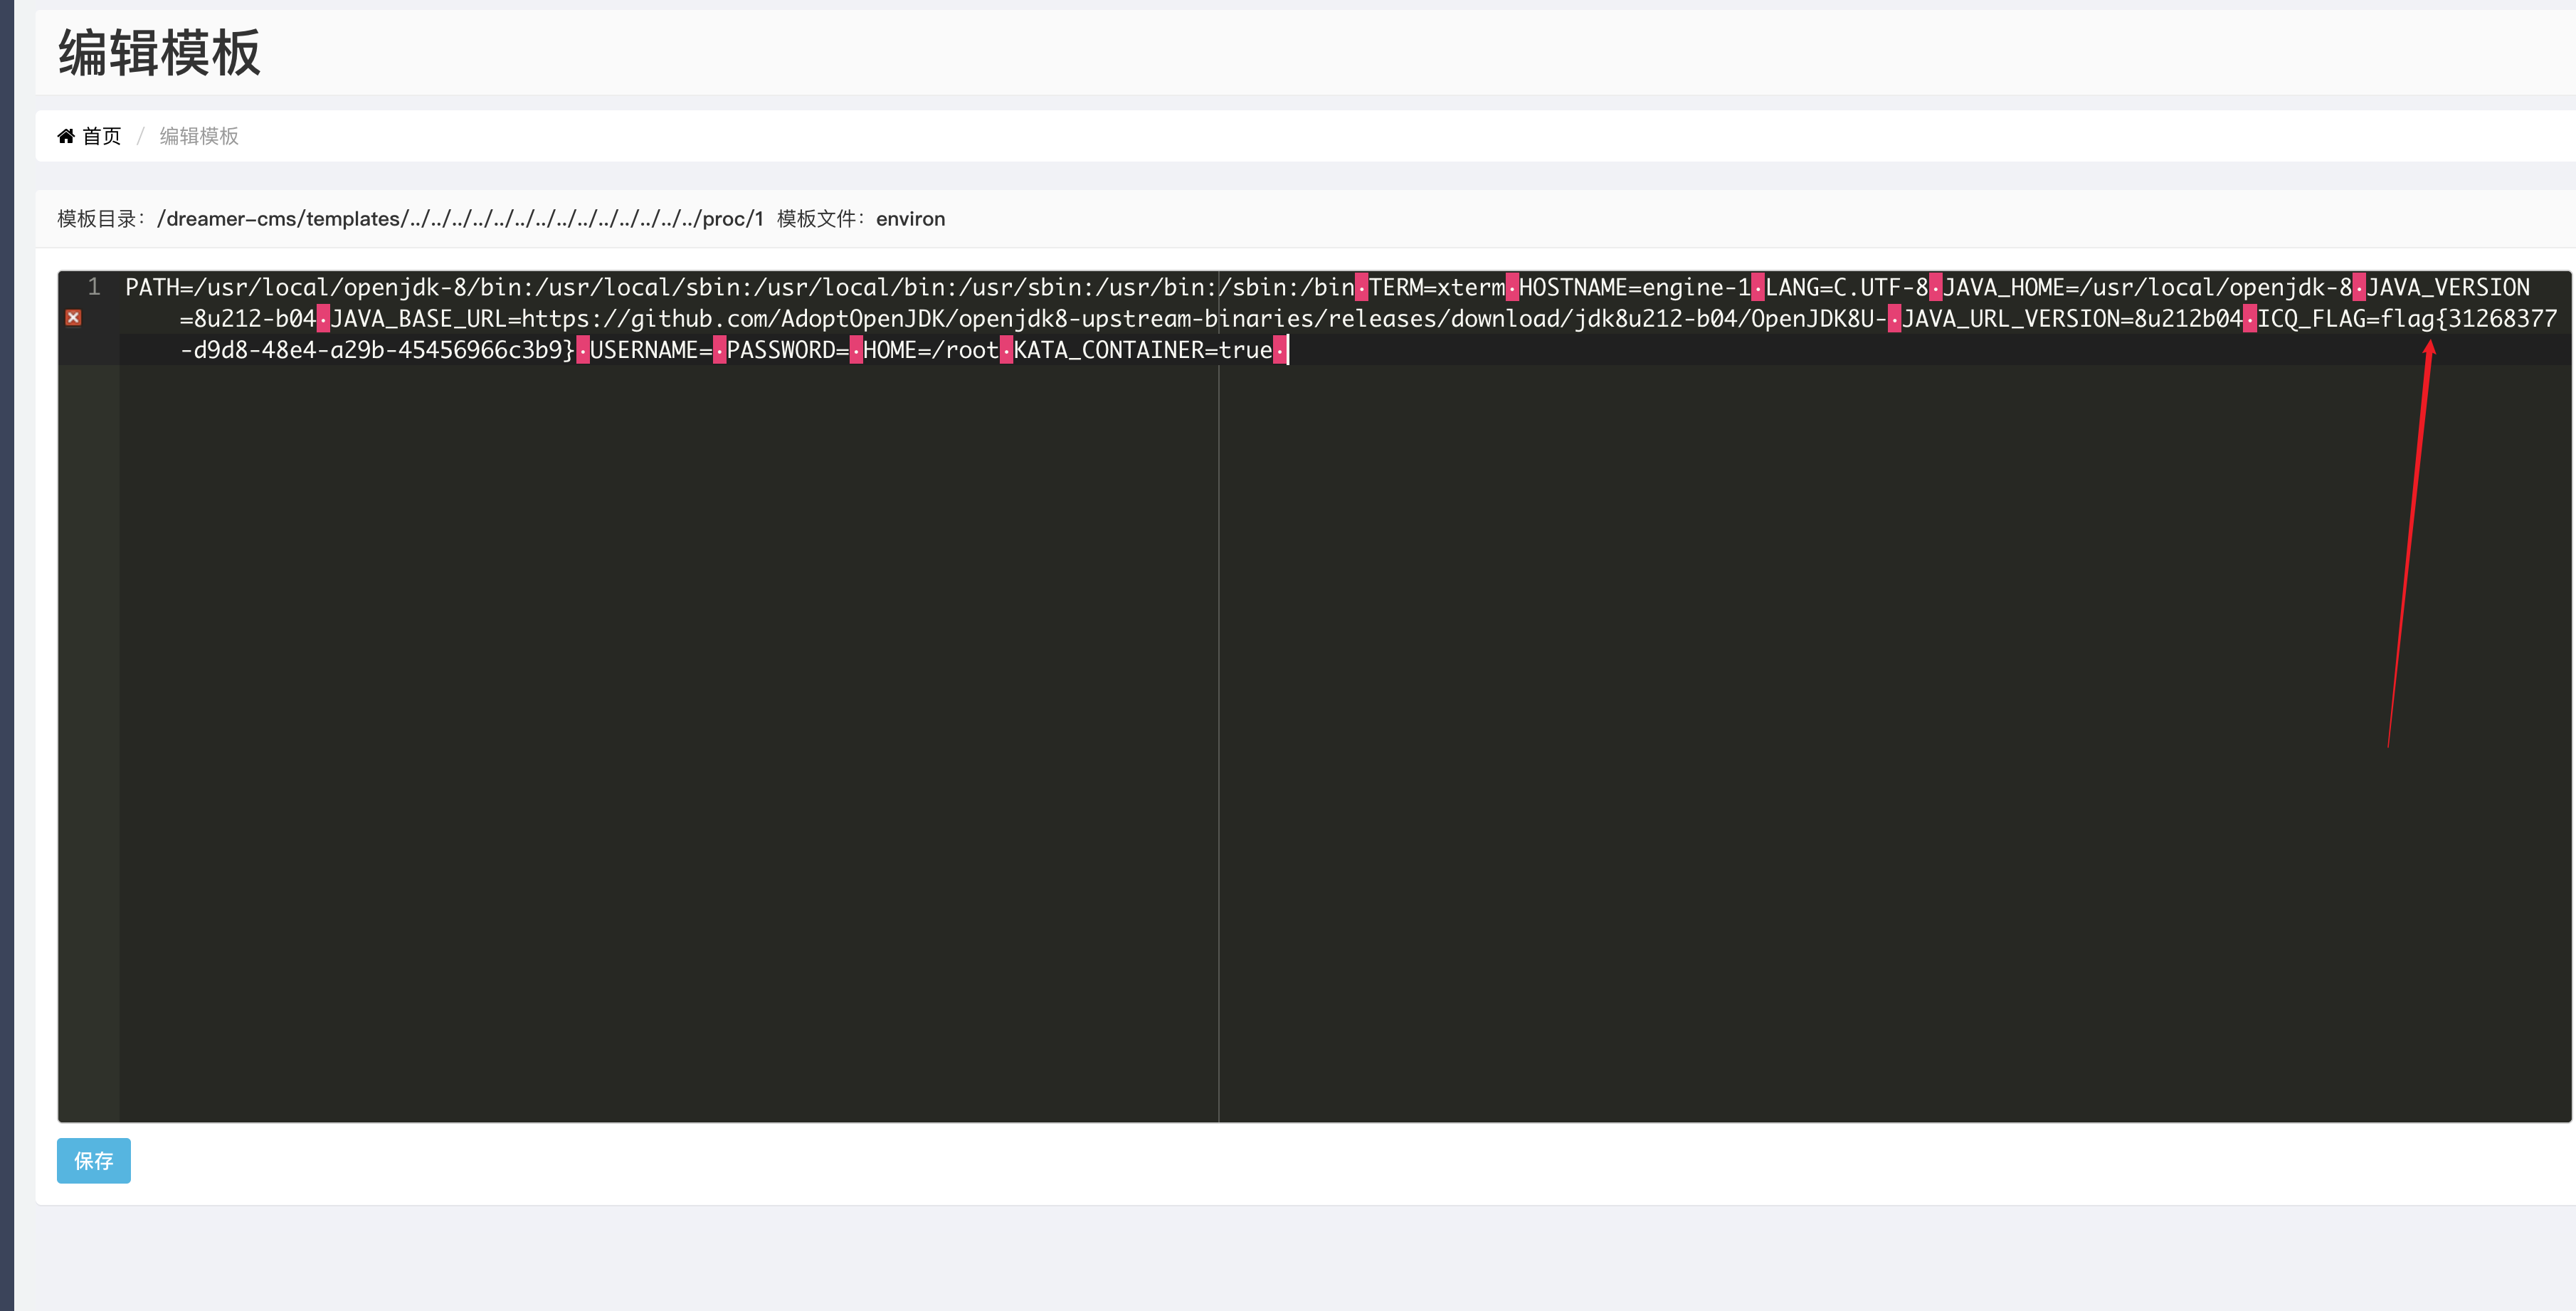This screenshot has width=2576, height=1311.
Task: Click the 编辑模板 breadcrumb item
Action: pos(199,136)
